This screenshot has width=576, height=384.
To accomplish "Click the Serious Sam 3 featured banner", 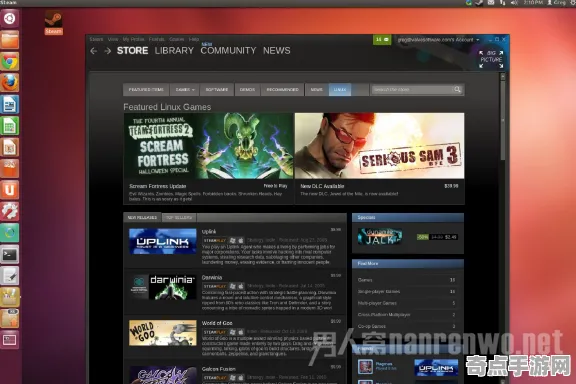I will click(x=379, y=146).
